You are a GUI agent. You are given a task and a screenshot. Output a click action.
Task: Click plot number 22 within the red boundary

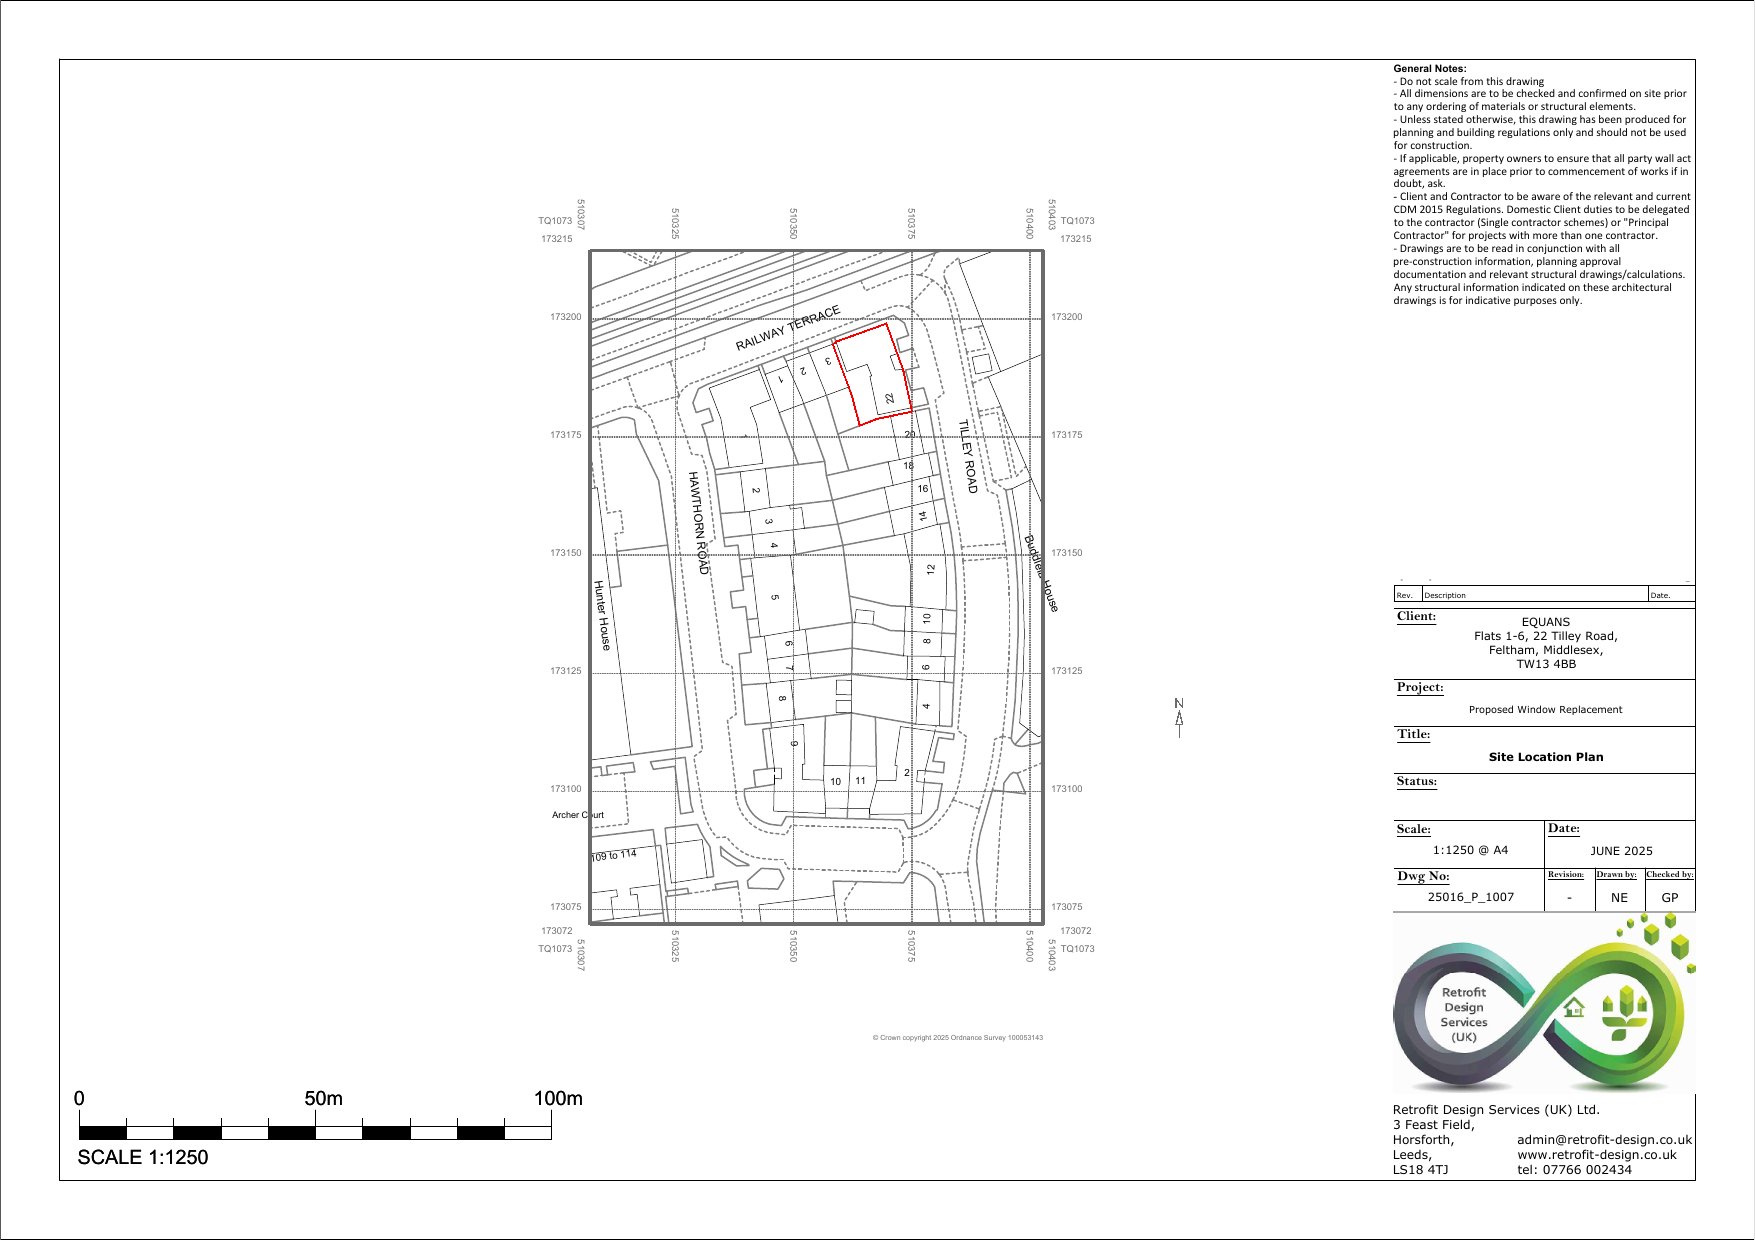tap(888, 396)
